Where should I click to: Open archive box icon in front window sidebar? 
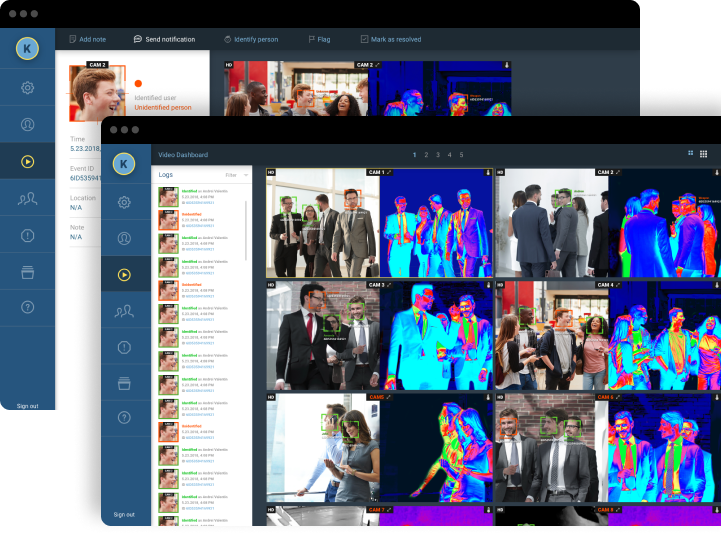click(124, 383)
